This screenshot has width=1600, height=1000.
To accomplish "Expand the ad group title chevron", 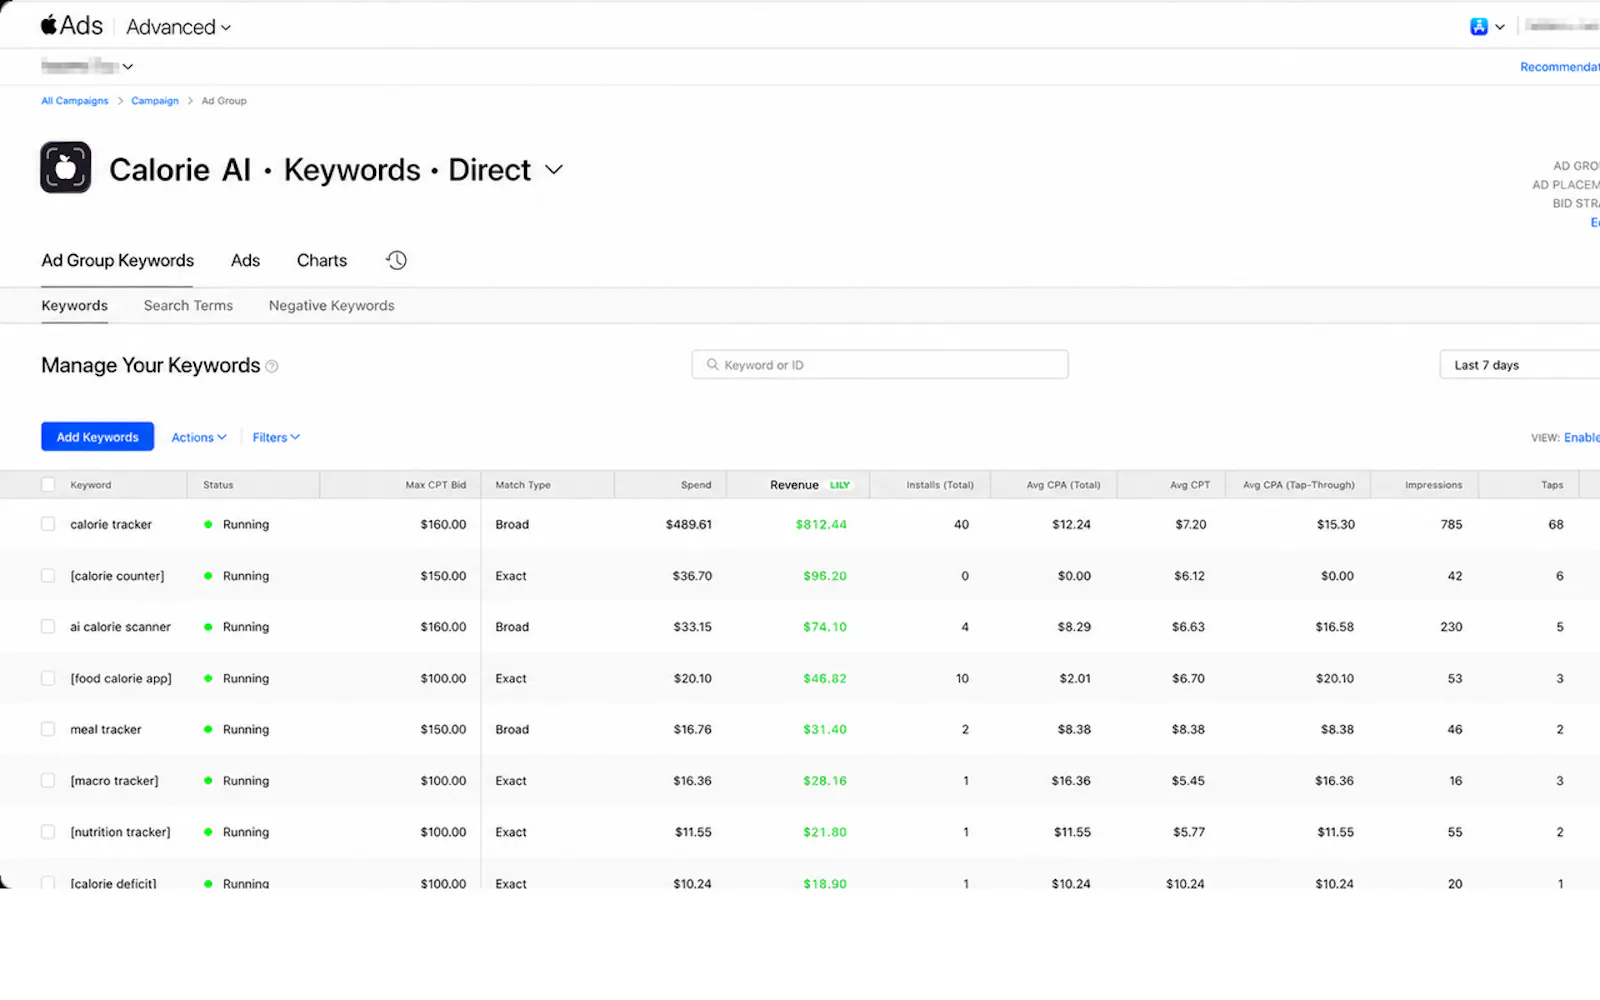I will 554,170.
